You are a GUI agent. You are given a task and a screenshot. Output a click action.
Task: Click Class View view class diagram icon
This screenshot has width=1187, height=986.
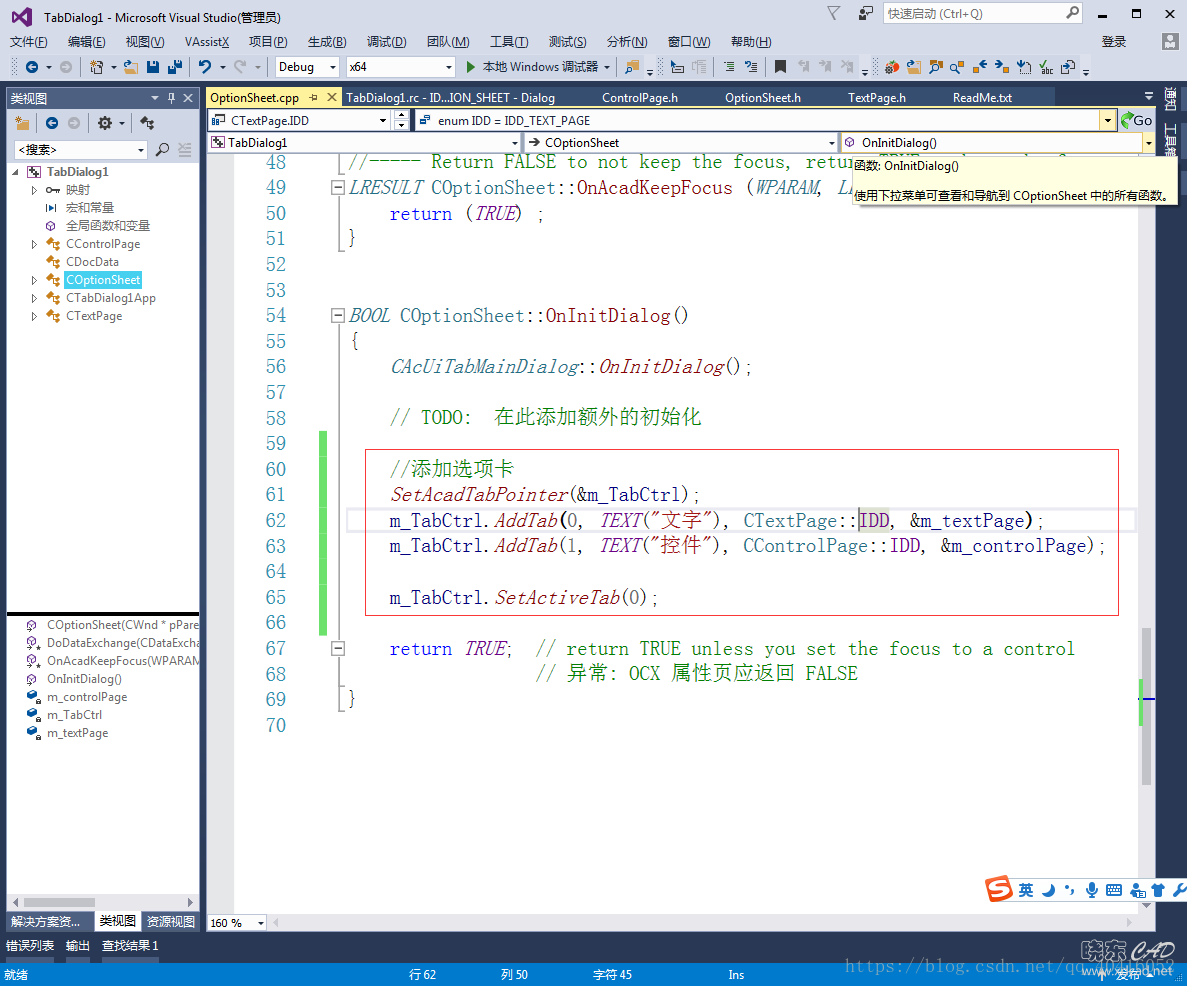(x=147, y=123)
